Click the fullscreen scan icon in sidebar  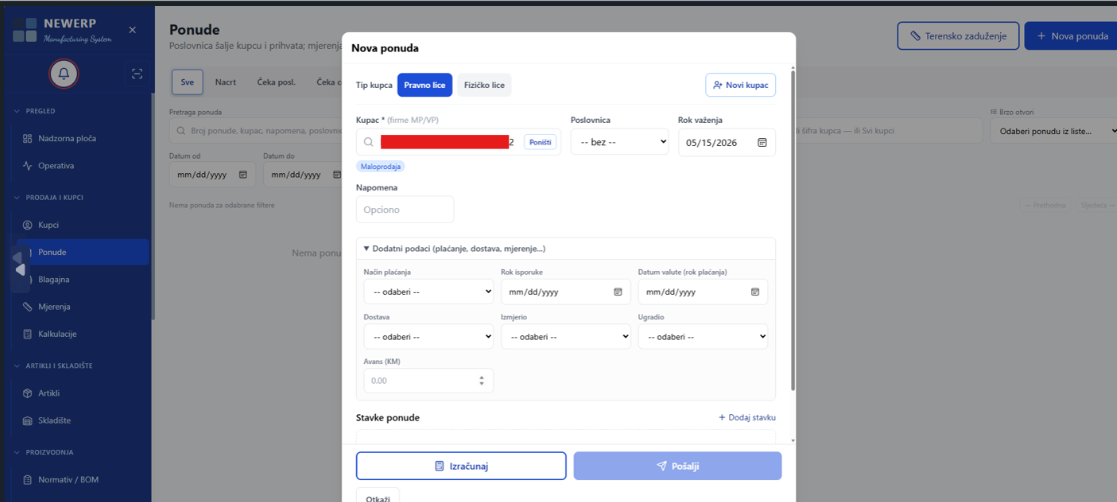coord(137,73)
